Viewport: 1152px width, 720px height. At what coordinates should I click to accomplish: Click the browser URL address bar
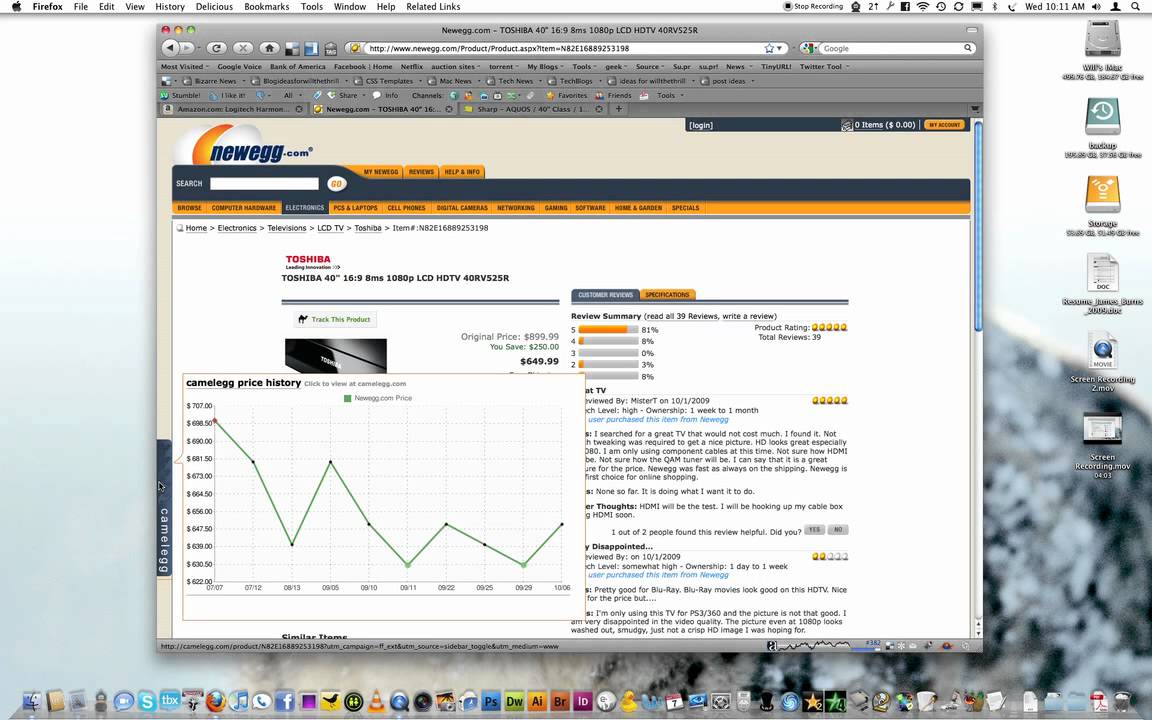click(563, 48)
